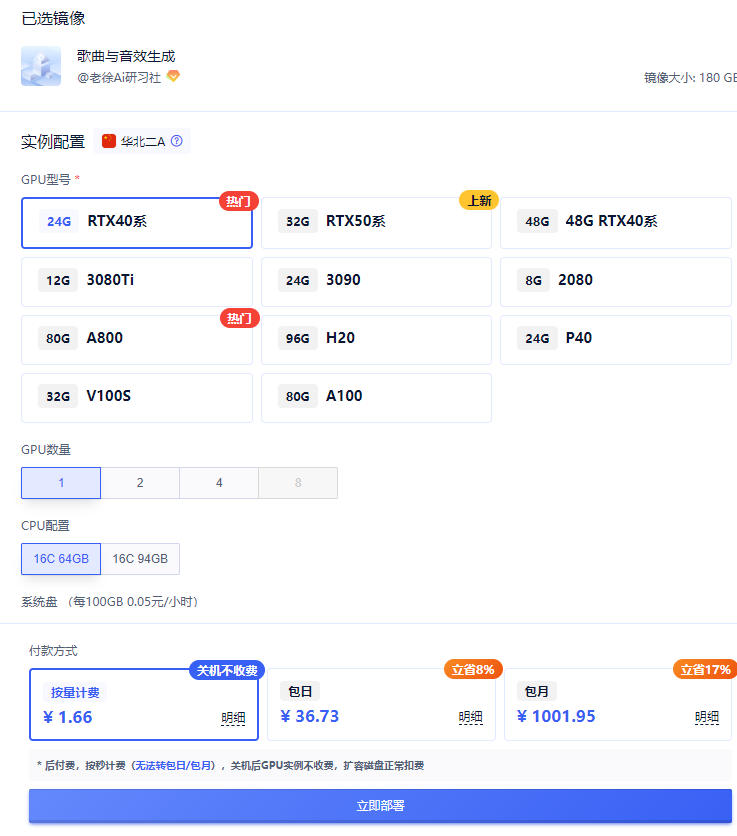Click the 立省17% badge on 包月
The image size is (737, 836).
coord(706,670)
